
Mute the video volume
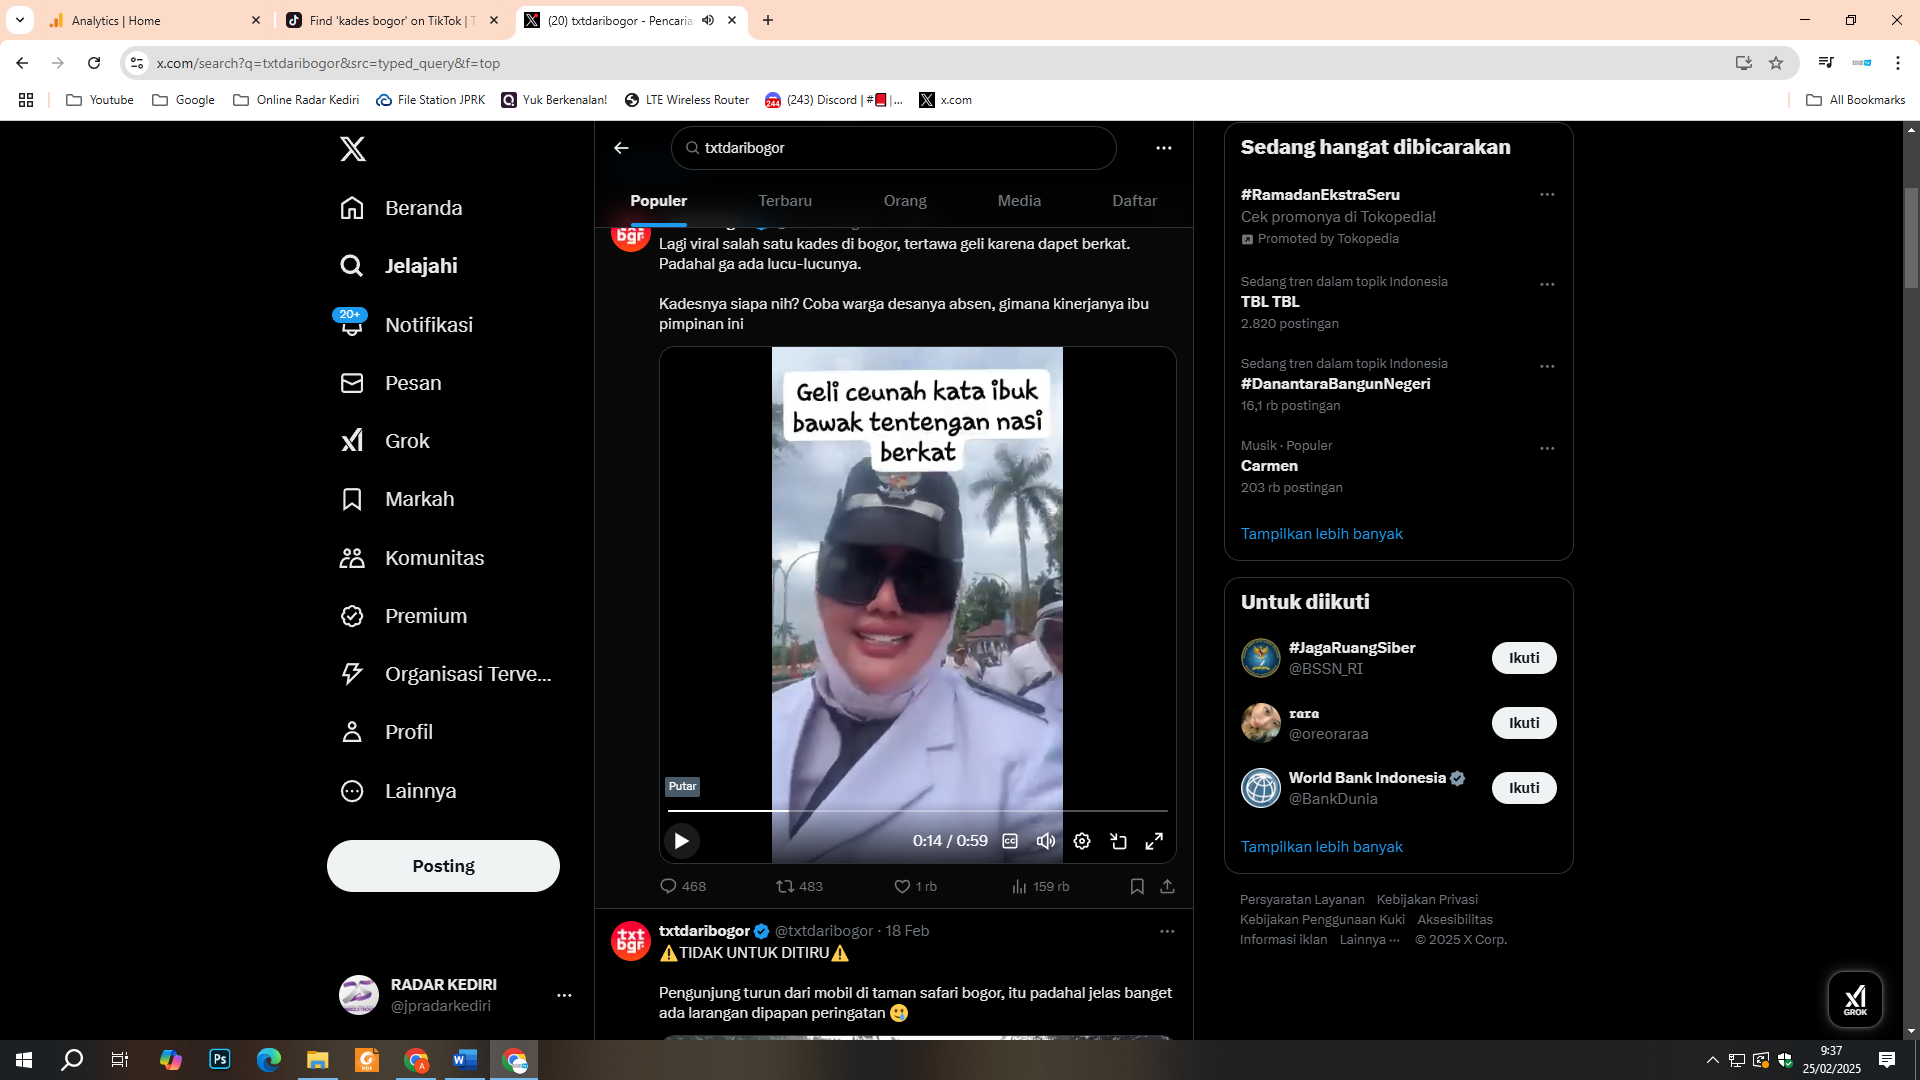pyautogui.click(x=1046, y=841)
